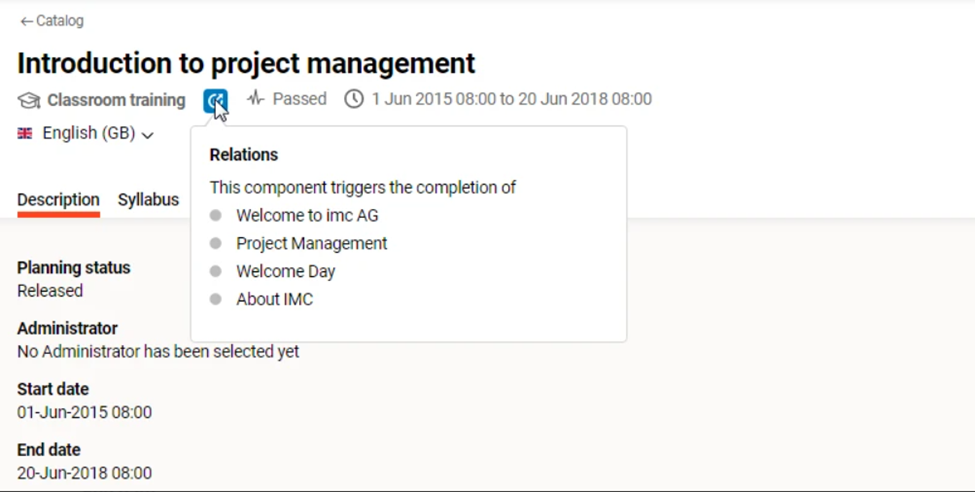Open the Welcome to imc AG relation
This screenshot has width=975, height=492.
click(307, 215)
